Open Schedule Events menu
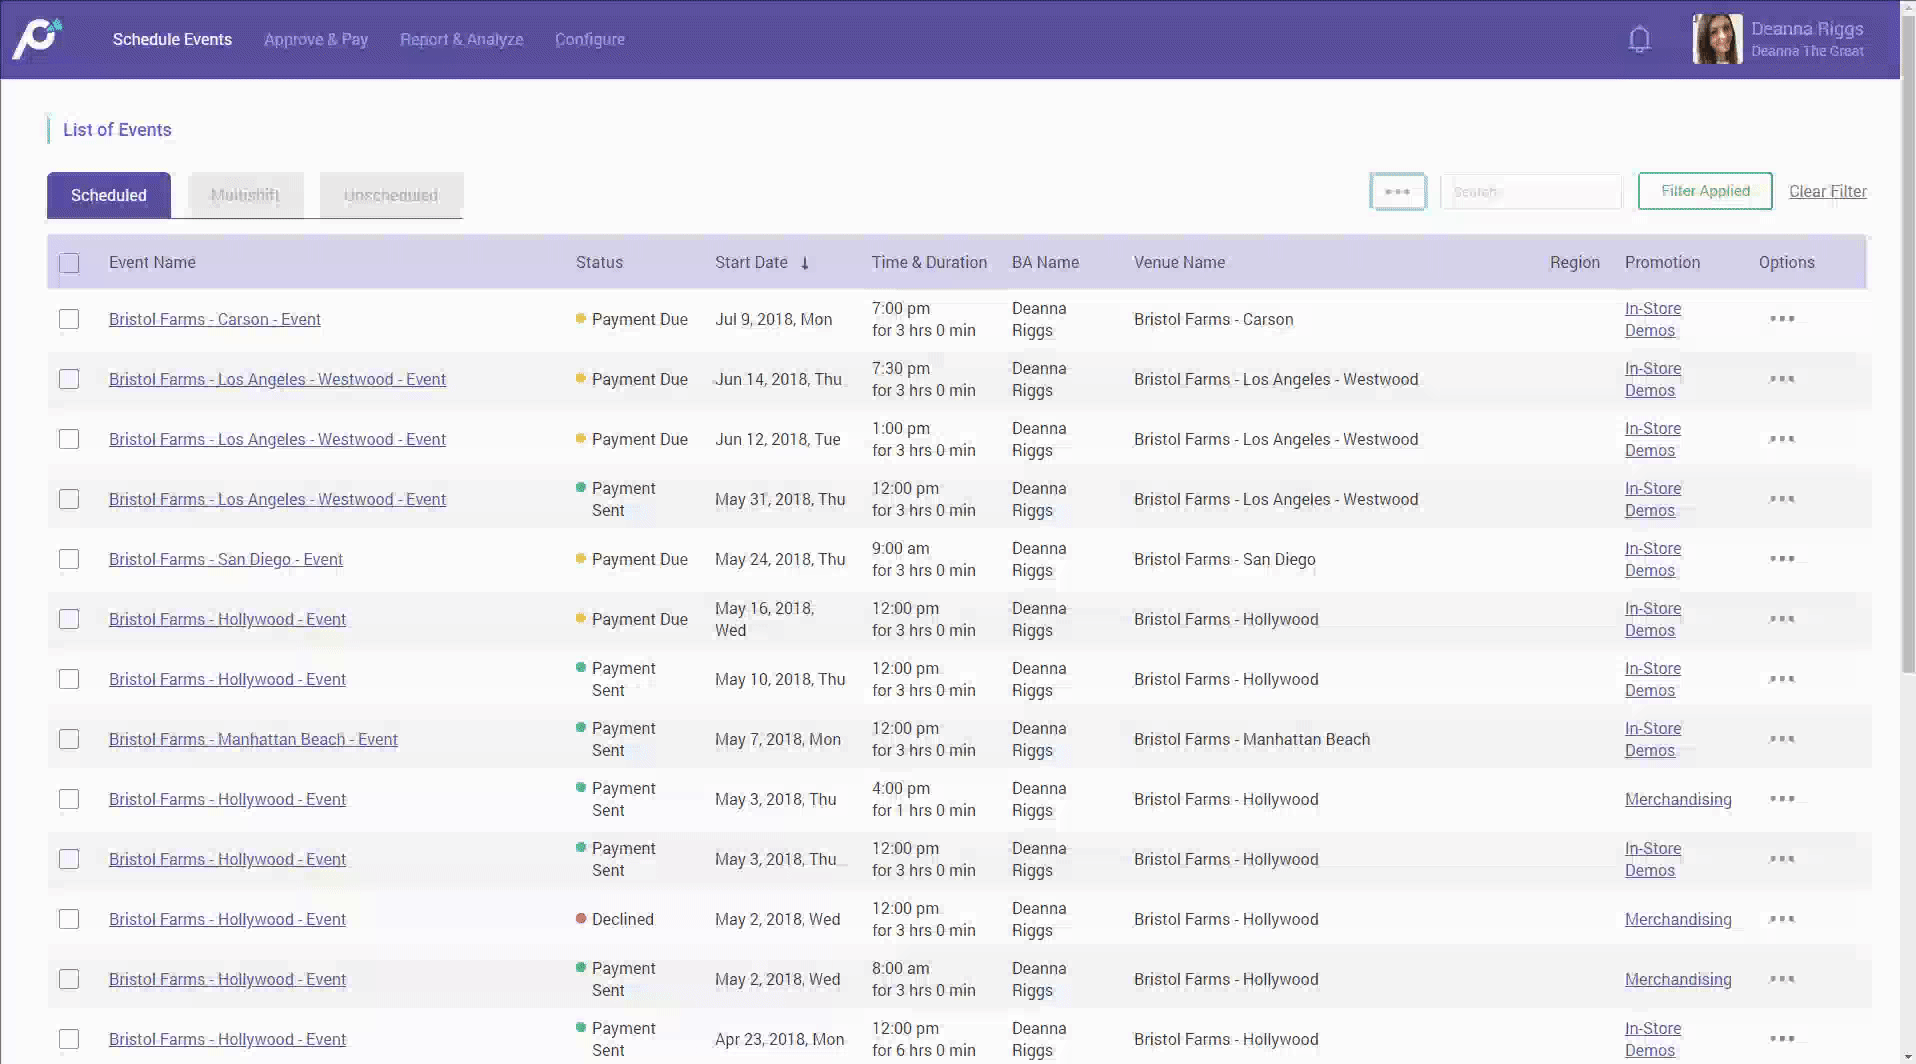This screenshot has width=1916, height=1064. click(172, 39)
